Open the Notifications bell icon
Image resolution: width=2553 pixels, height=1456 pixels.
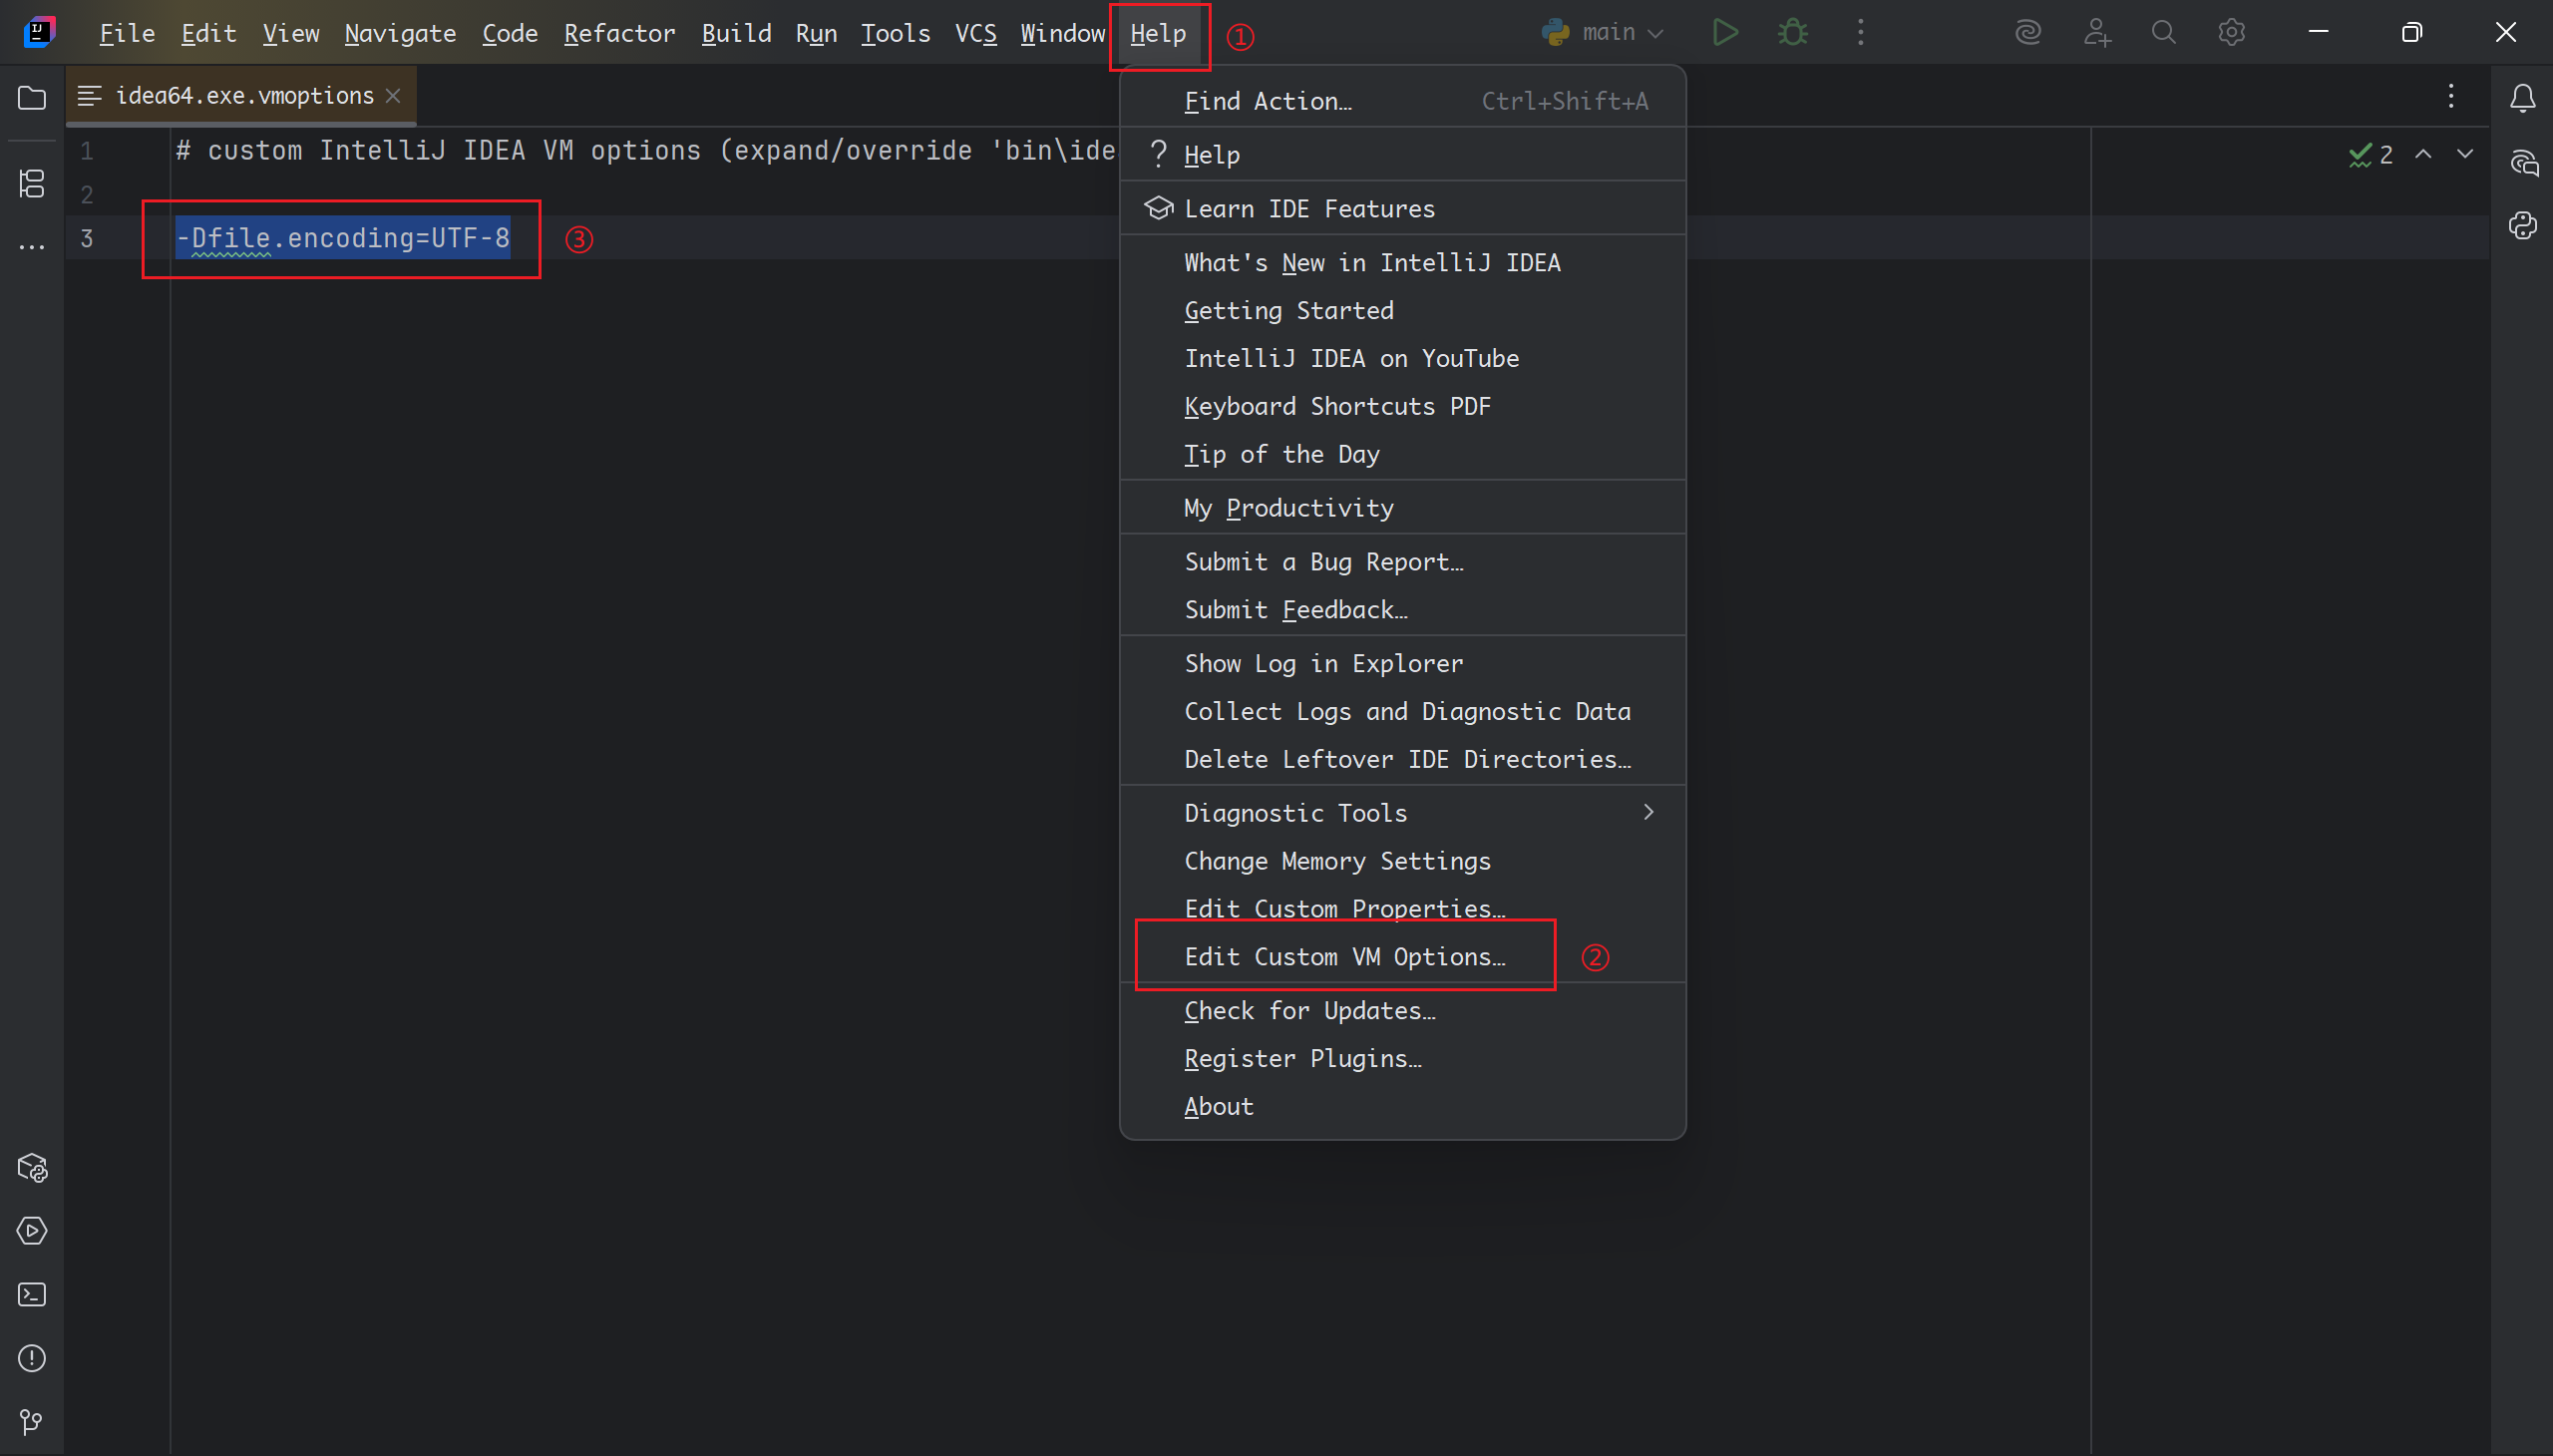tap(2522, 98)
